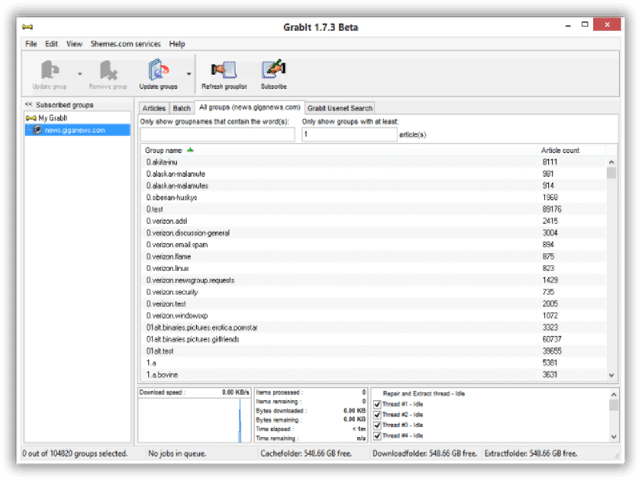
Task: Select the 0.verizon.security group row
Action: point(373,292)
